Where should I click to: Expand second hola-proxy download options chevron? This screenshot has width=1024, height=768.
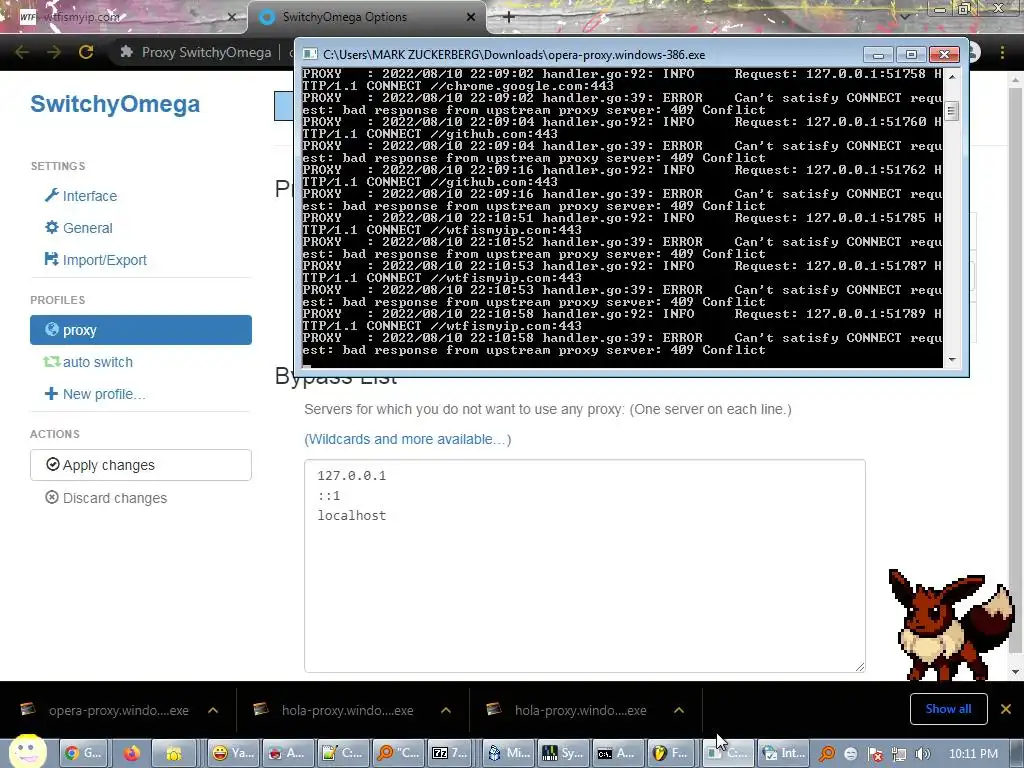click(x=679, y=710)
